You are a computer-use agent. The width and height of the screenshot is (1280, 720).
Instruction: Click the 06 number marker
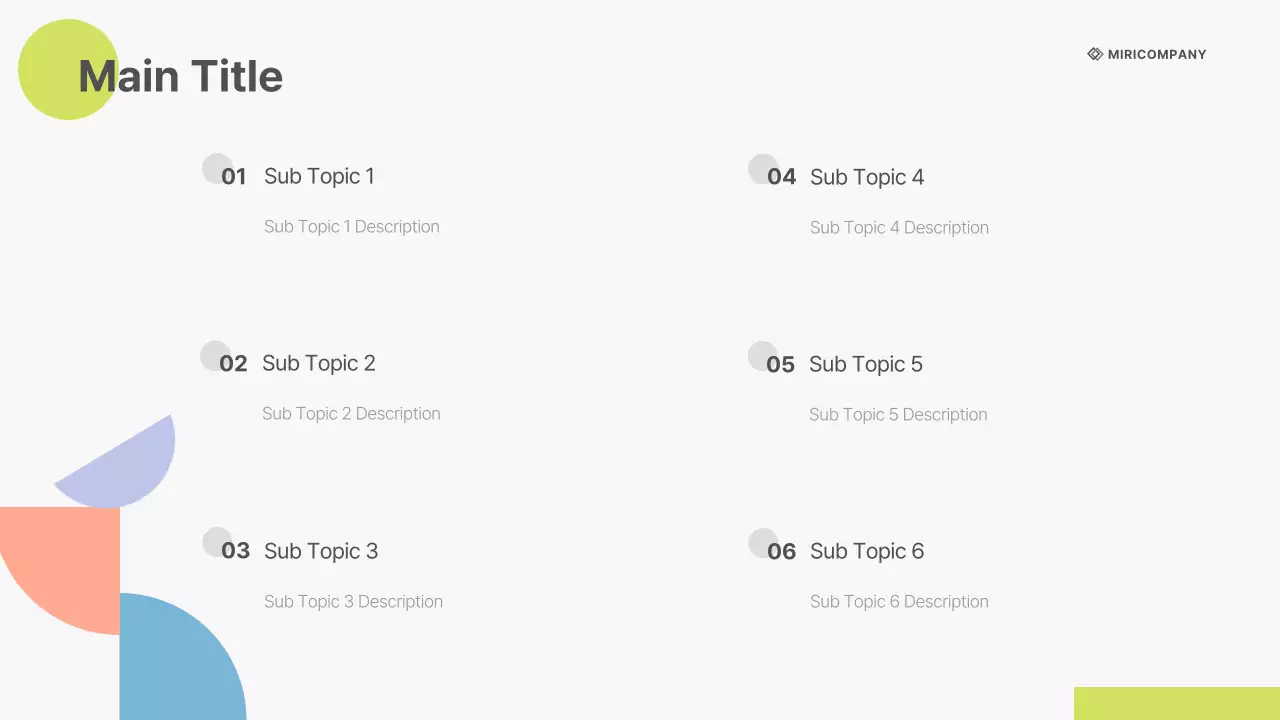(781, 552)
